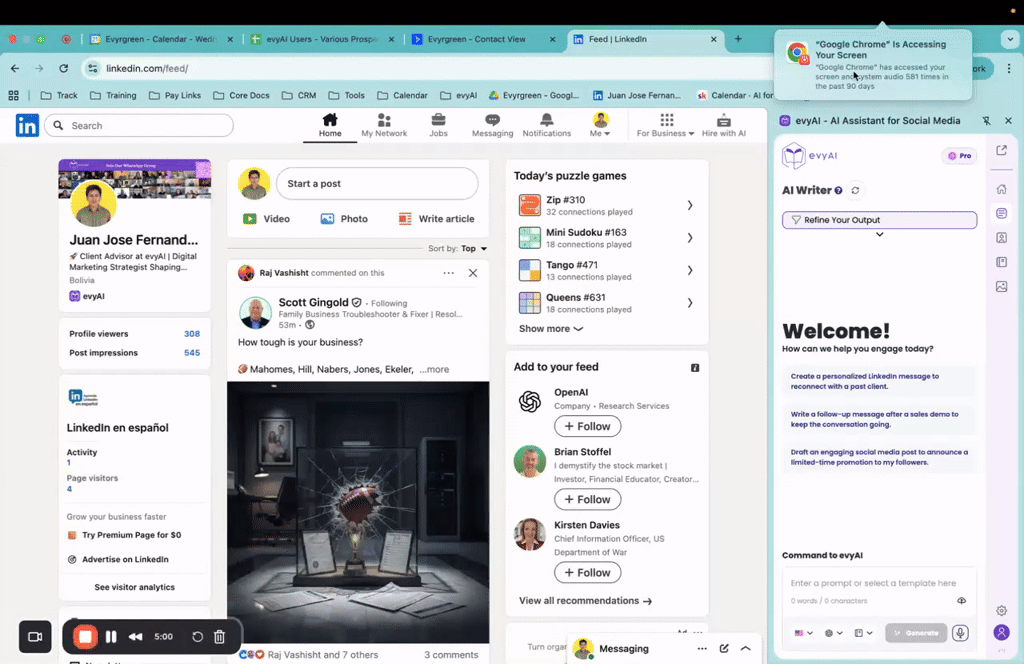Follow OpenAI
This screenshot has height=664, width=1024.
[x=587, y=426]
